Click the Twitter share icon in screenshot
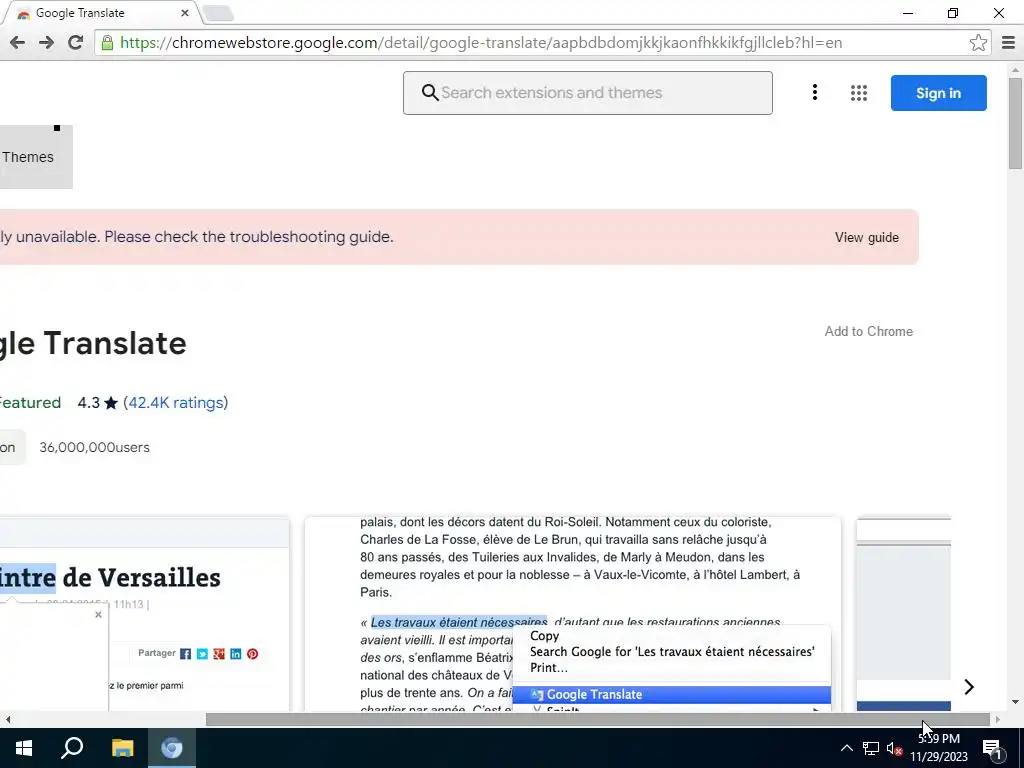 tap(202, 654)
